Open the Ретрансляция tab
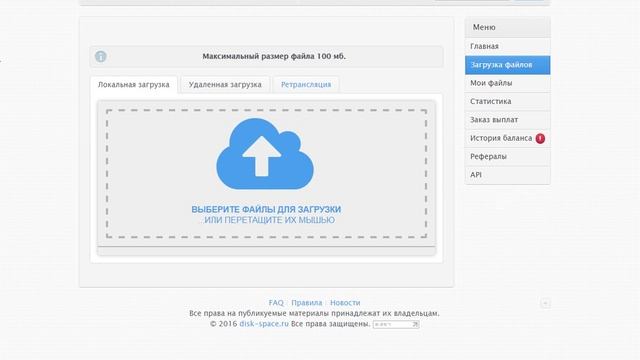The image size is (640, 360). pos(306,84)
